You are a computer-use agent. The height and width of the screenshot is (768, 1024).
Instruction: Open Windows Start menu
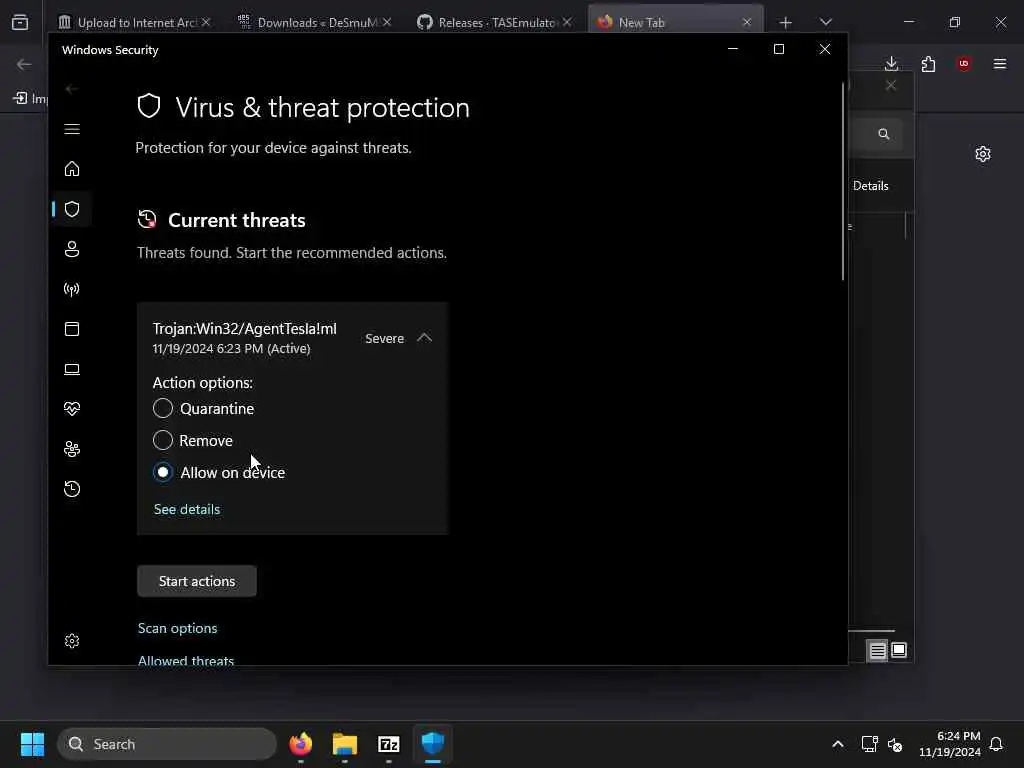tap(32, 744)
